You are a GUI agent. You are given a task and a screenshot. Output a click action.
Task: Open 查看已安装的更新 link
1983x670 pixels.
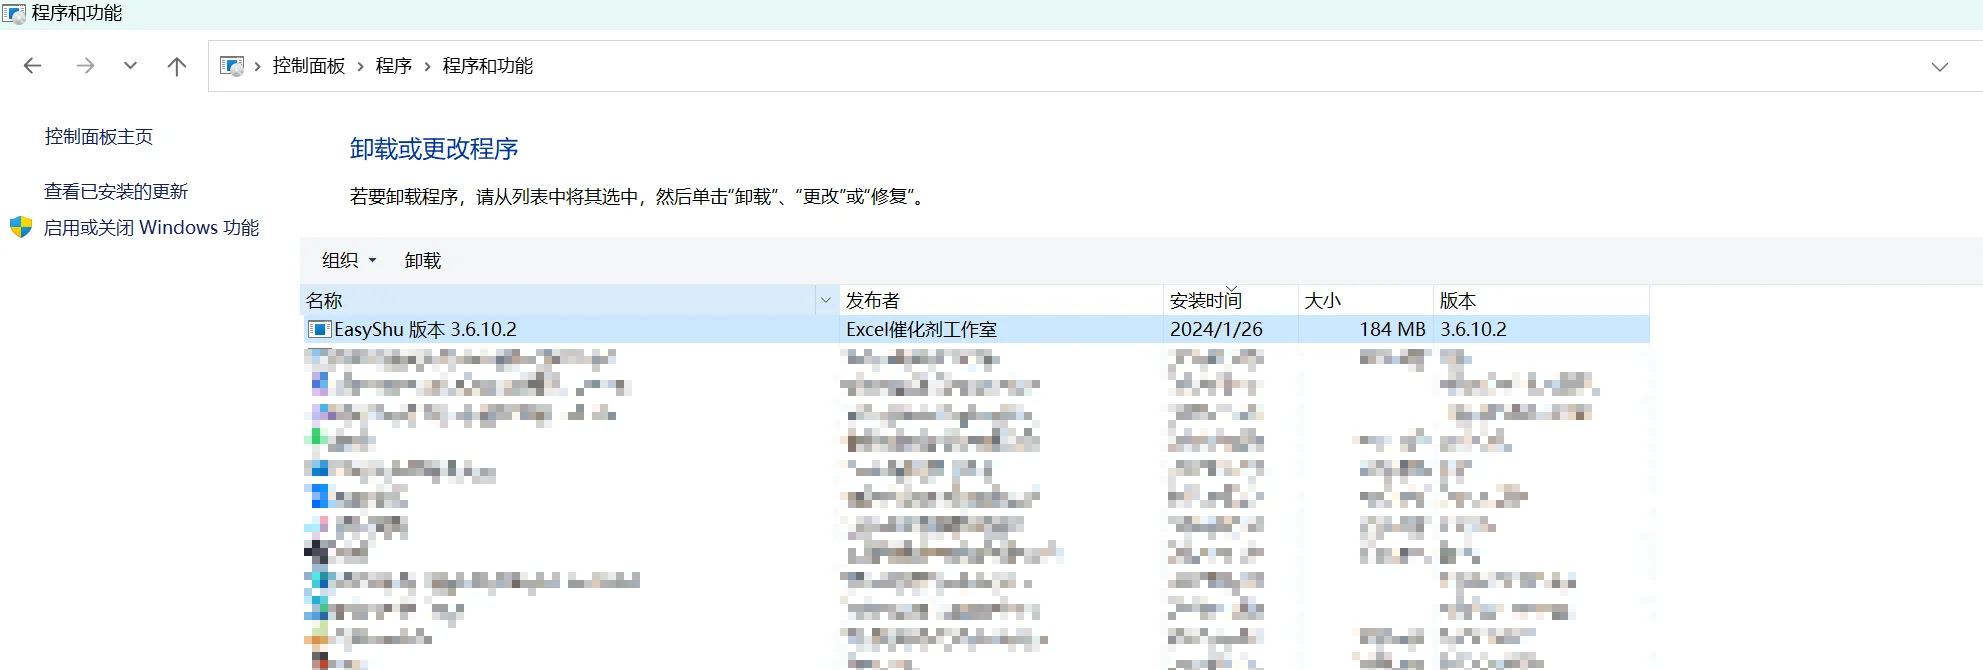point(116,192)
